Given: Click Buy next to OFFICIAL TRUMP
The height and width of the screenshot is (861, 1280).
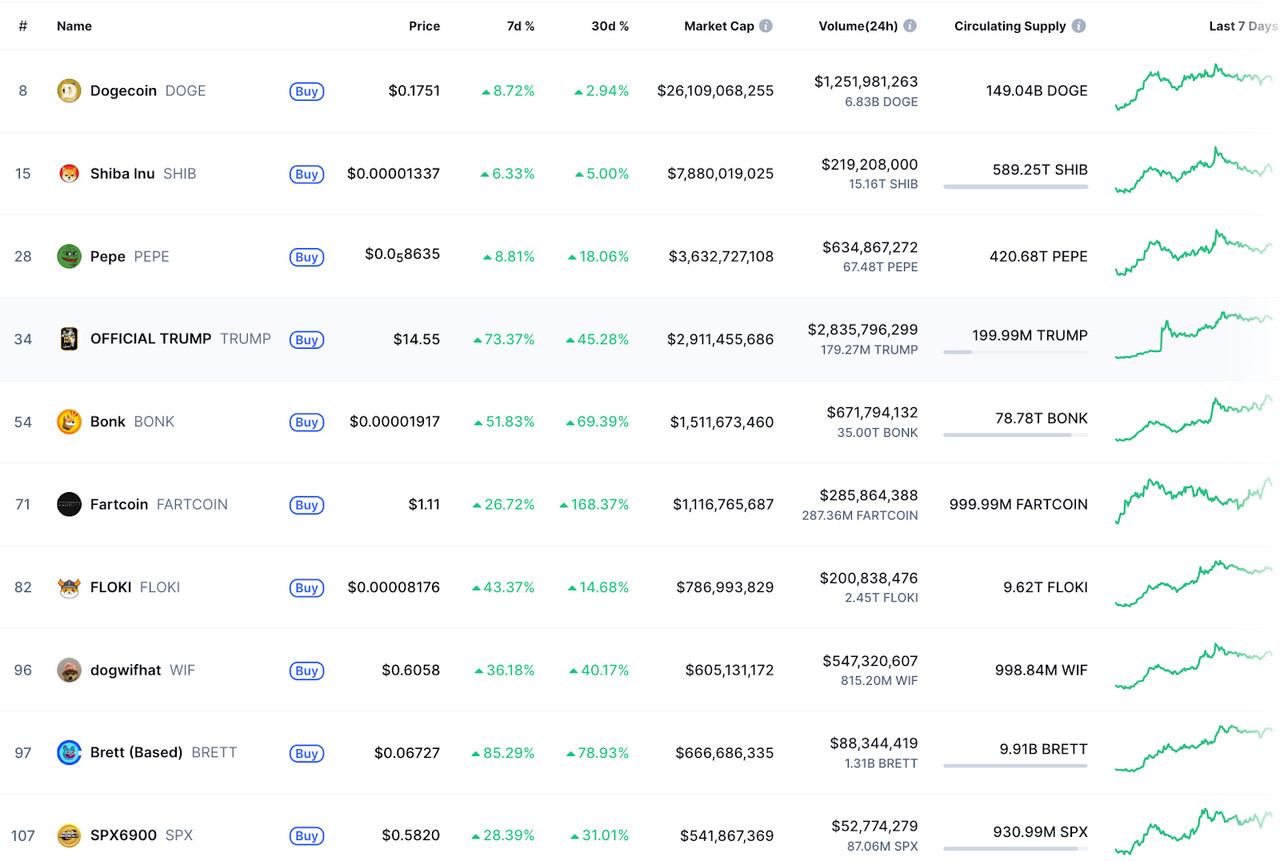Looking at the screenshot, I should point(306,339).
